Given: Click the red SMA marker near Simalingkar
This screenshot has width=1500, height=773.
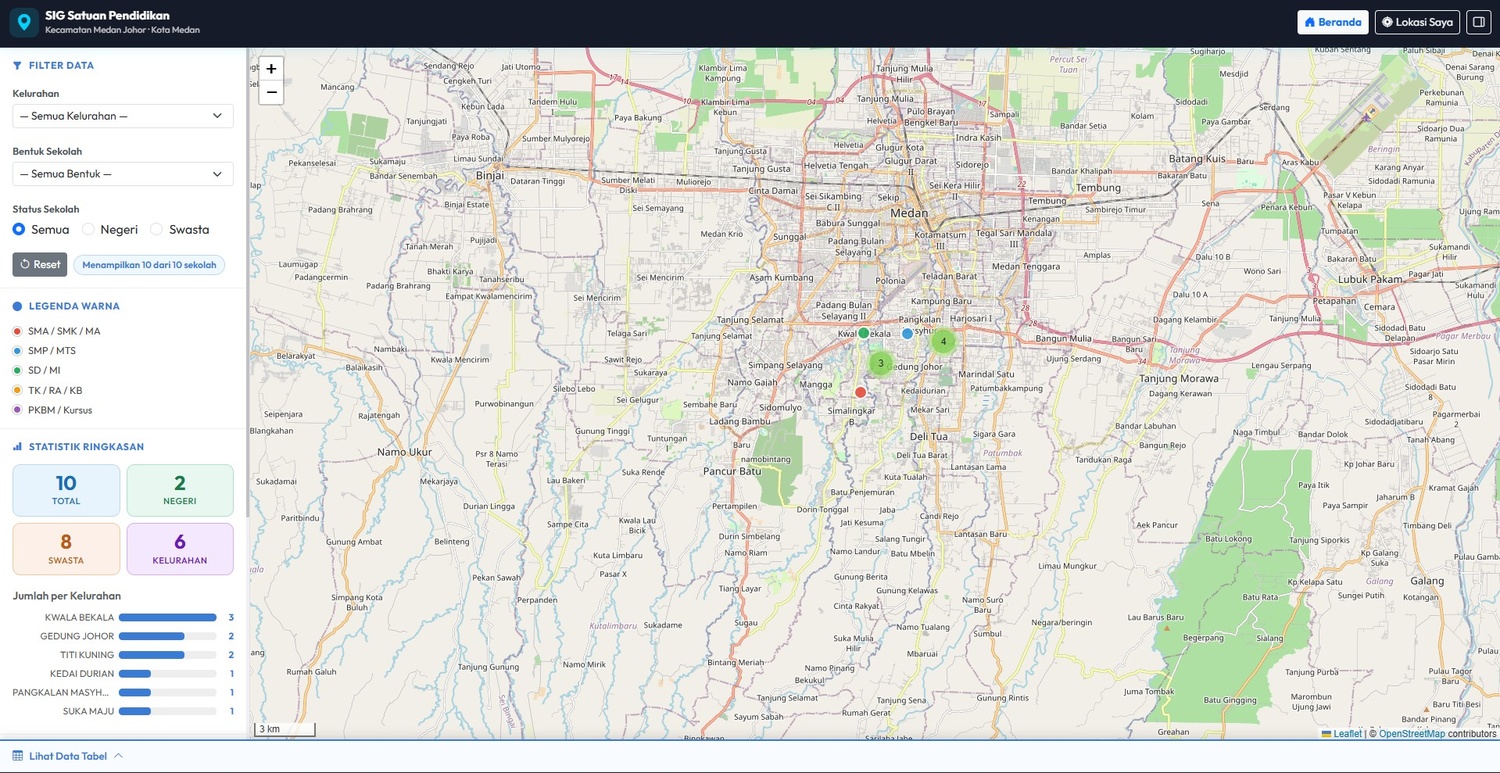Looking at the screenshot, I should [860, 392].
